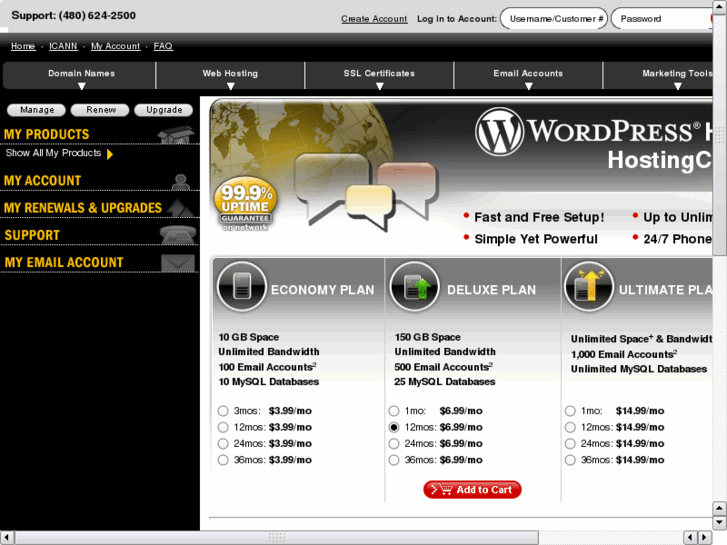Click the ECONOMY PLAN heading

click(x=322, y=290)
